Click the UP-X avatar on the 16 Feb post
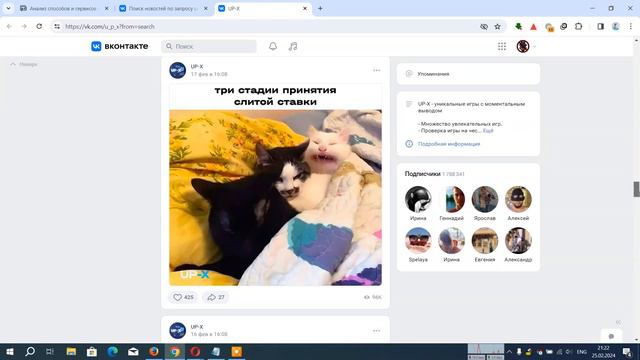640x360 pixels. tap(178, 330)
